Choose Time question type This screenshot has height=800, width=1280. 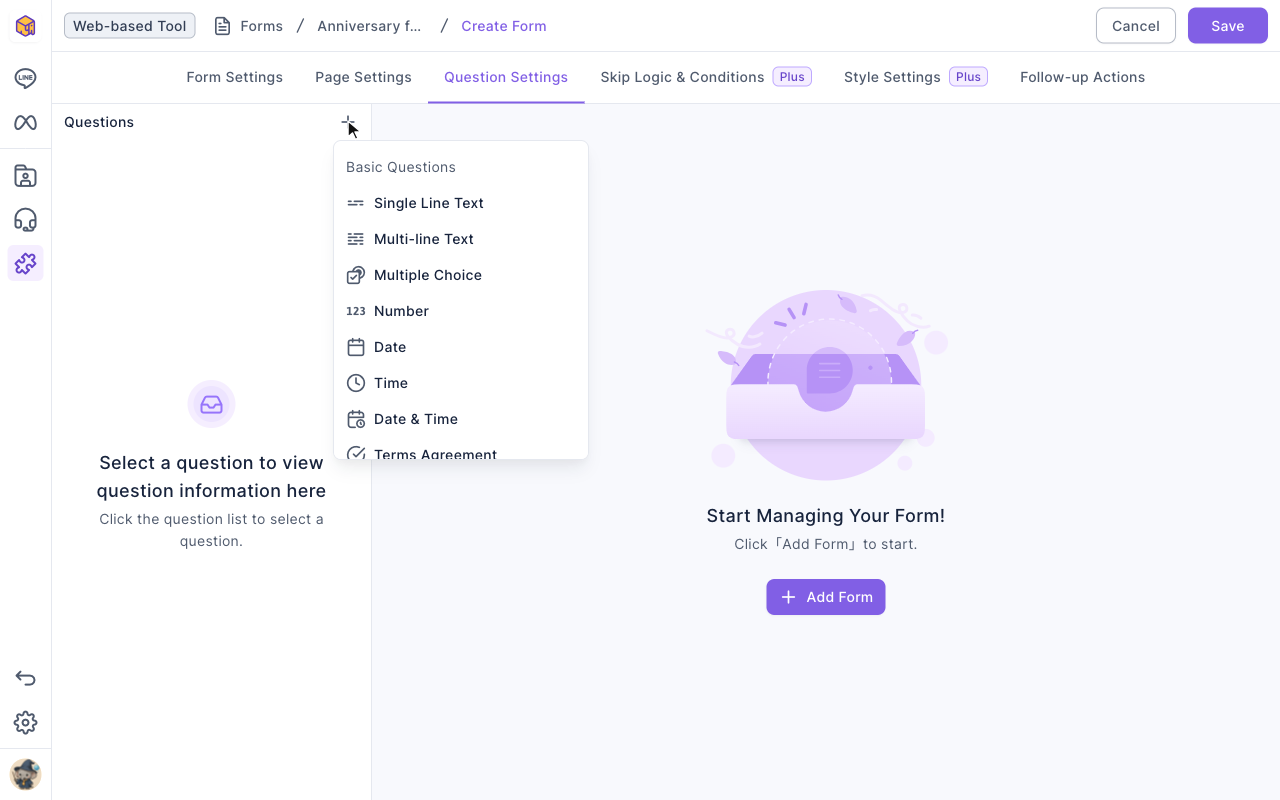[x=461, y=383]
